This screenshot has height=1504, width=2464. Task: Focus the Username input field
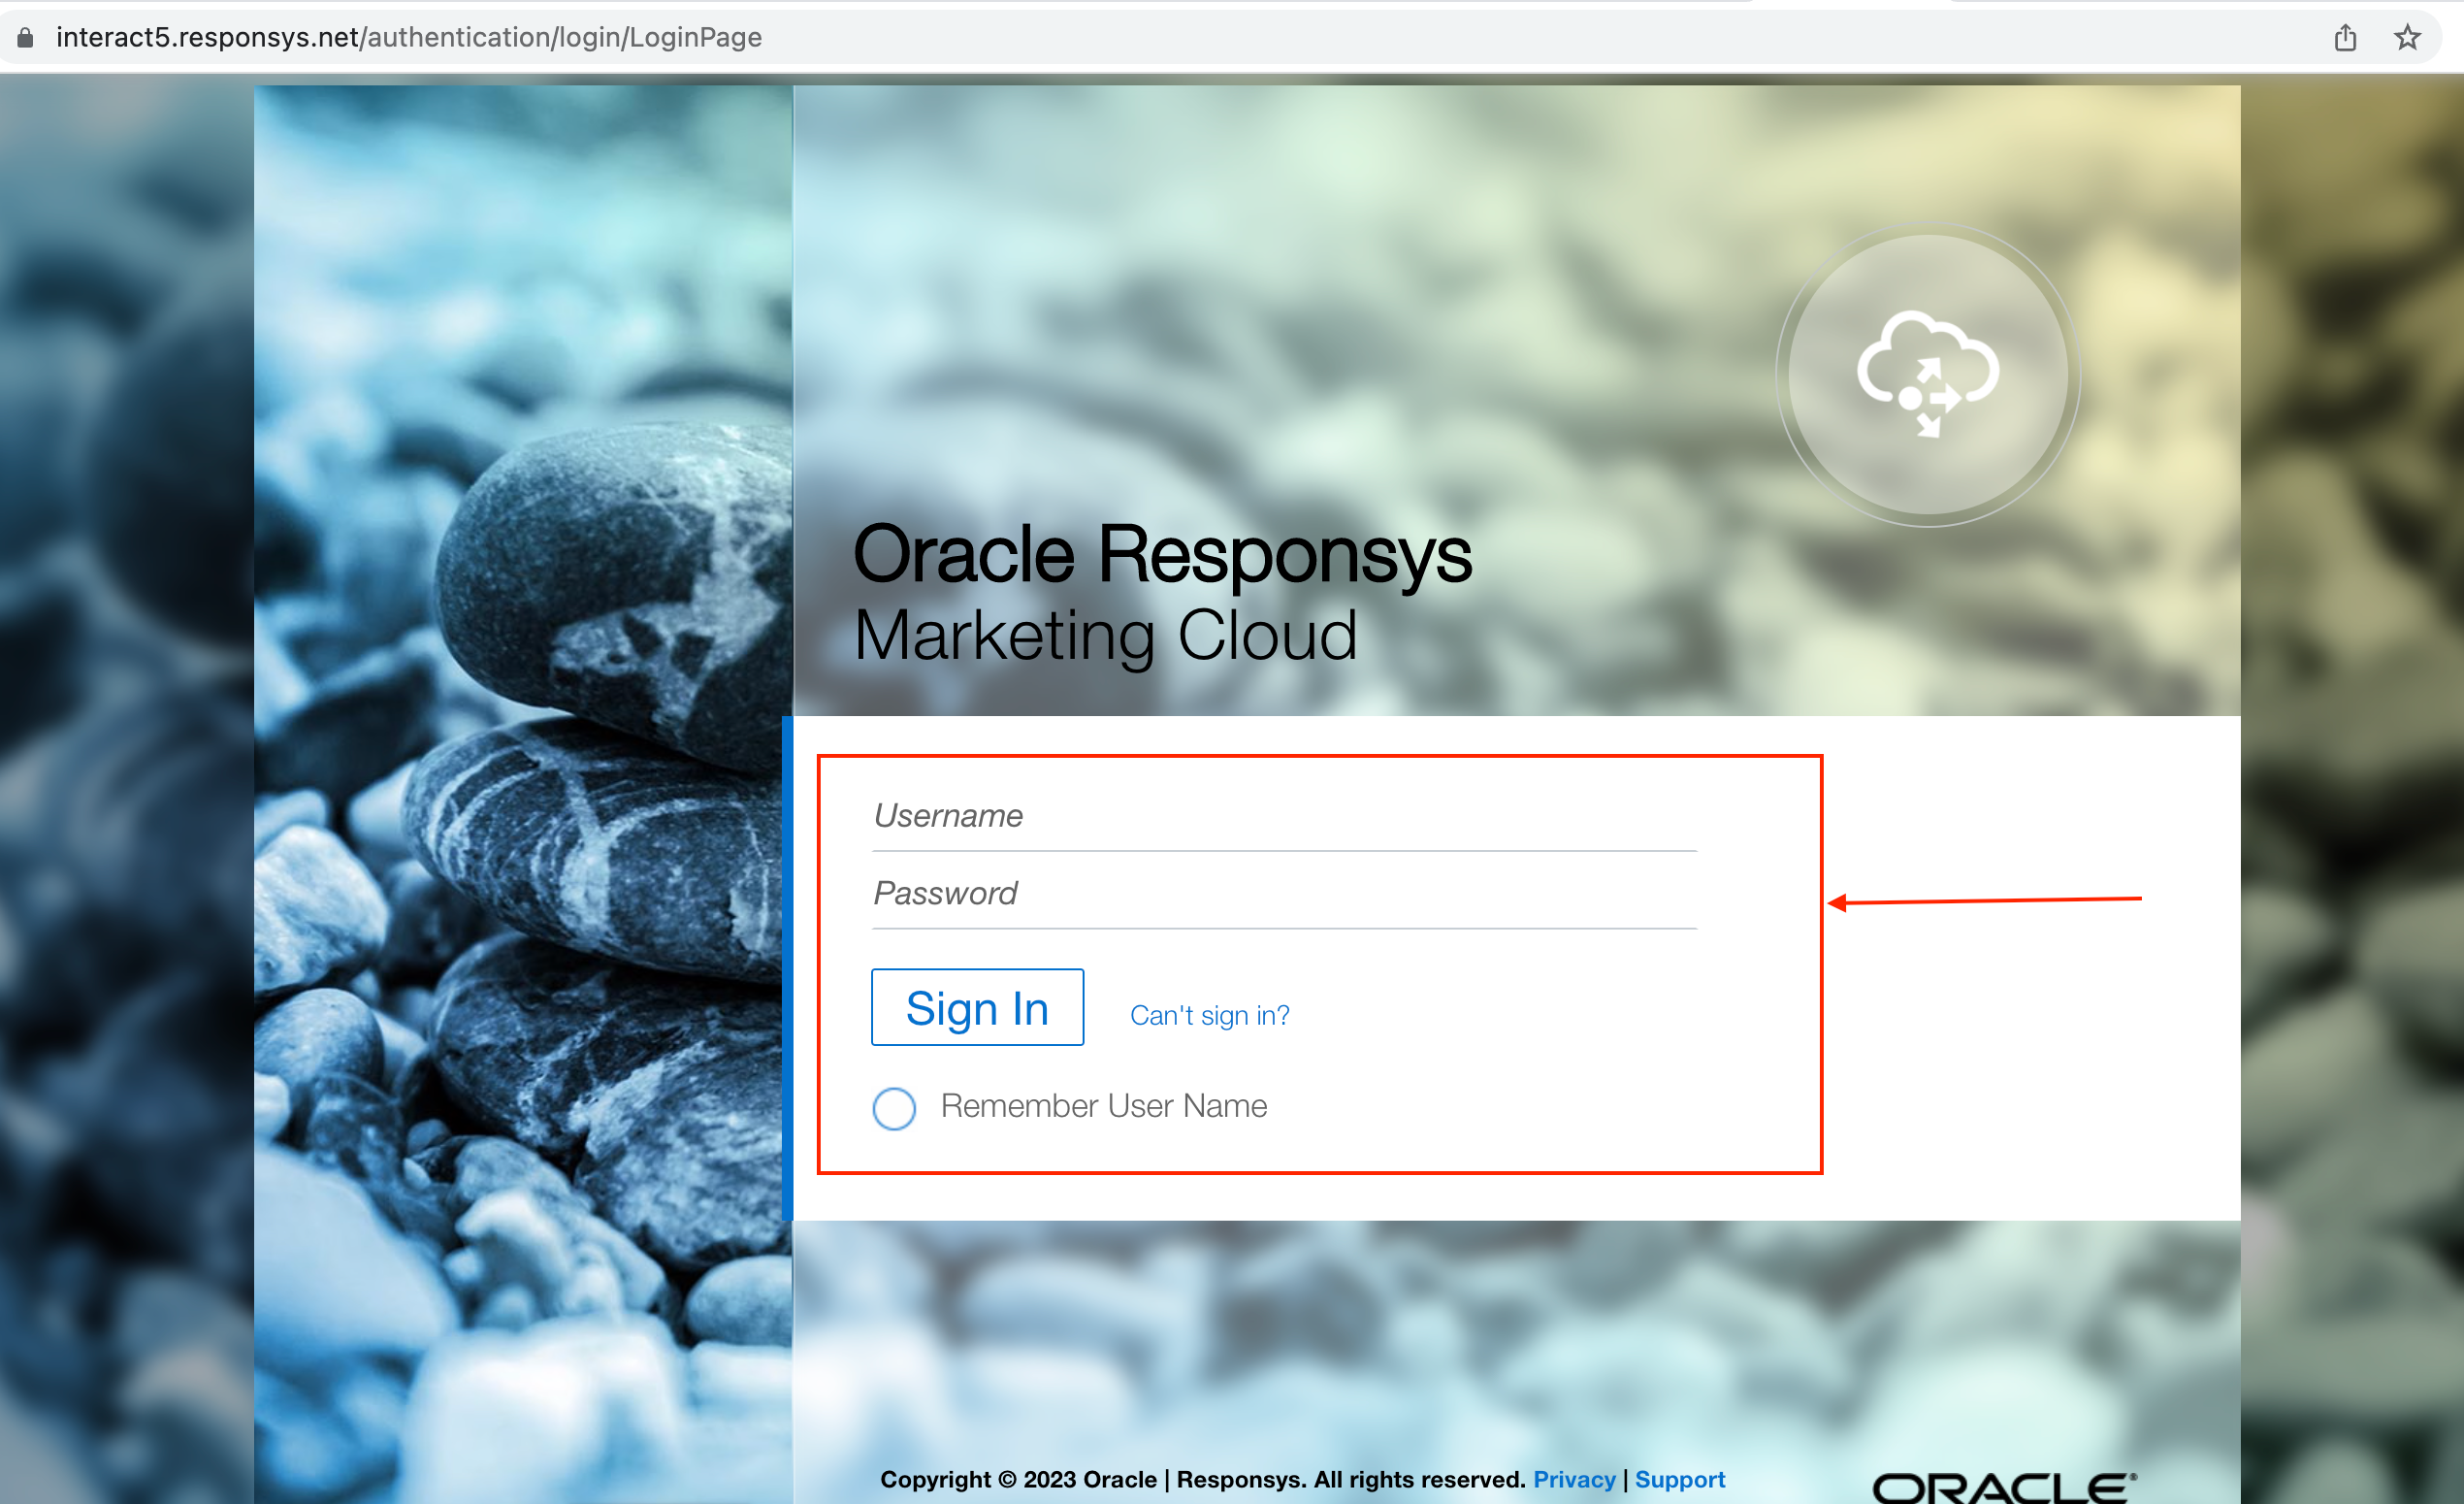1283,816
